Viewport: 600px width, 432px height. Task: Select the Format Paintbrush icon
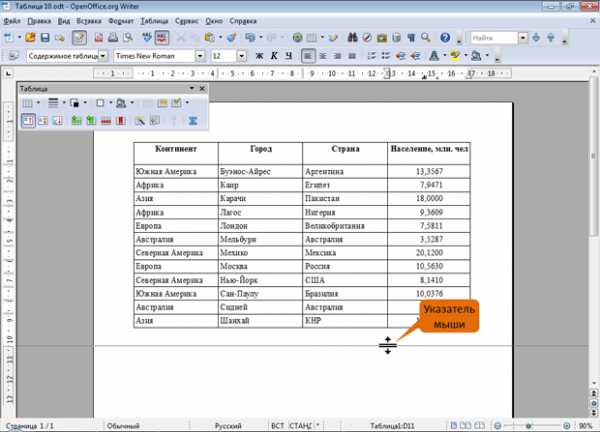[231, 37]
